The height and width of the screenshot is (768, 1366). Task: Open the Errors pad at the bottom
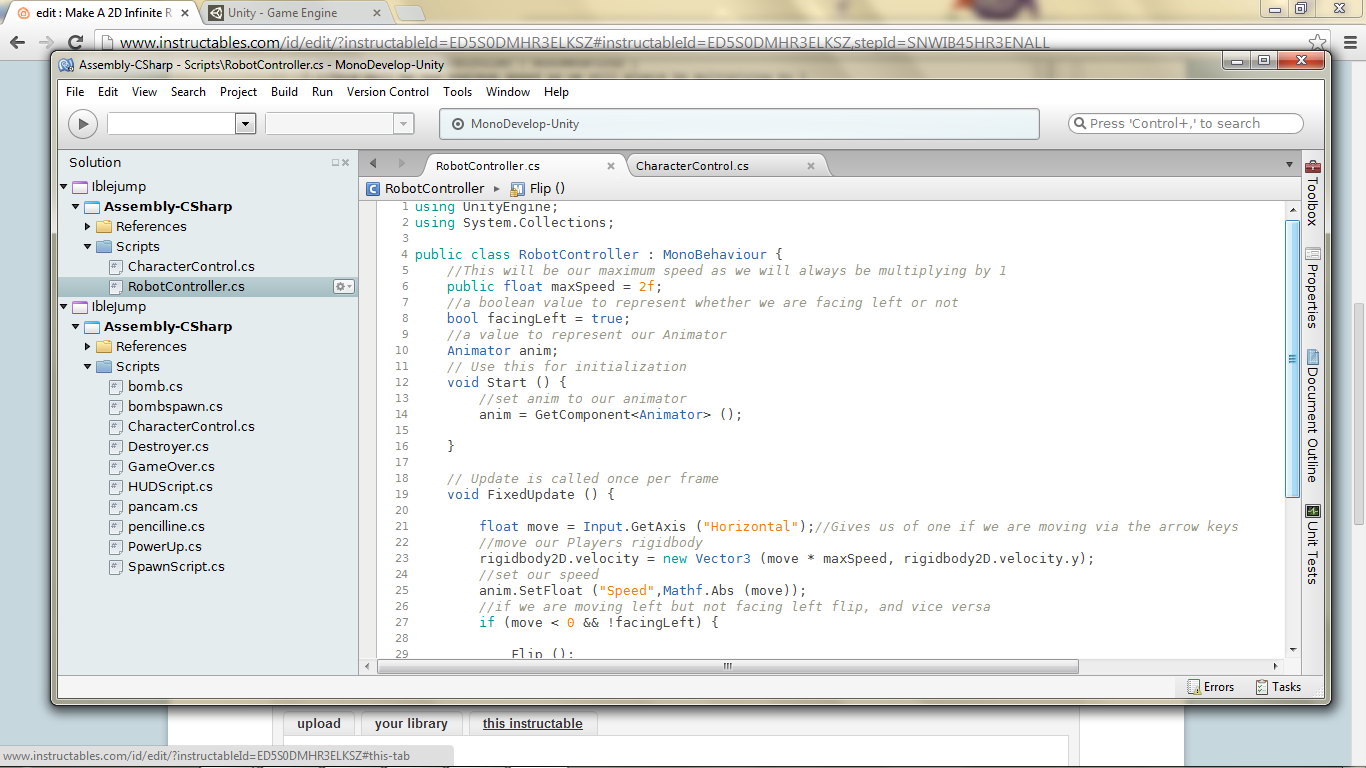1211,687
